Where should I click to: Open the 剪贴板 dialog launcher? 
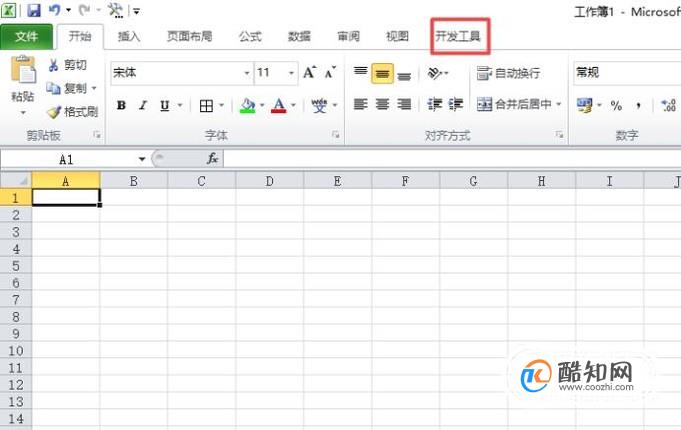97,136
